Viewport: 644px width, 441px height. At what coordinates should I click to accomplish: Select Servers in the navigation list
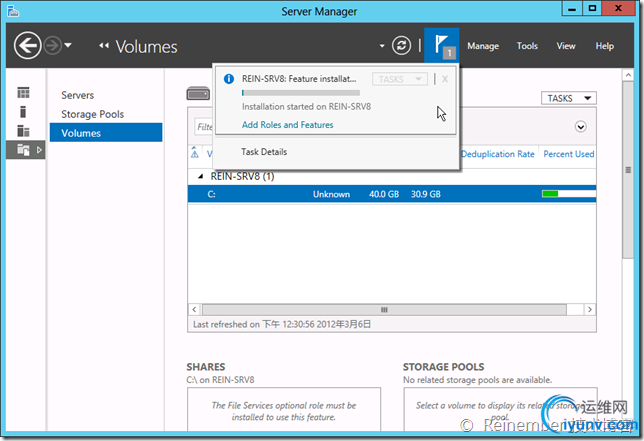pos(78,95)
